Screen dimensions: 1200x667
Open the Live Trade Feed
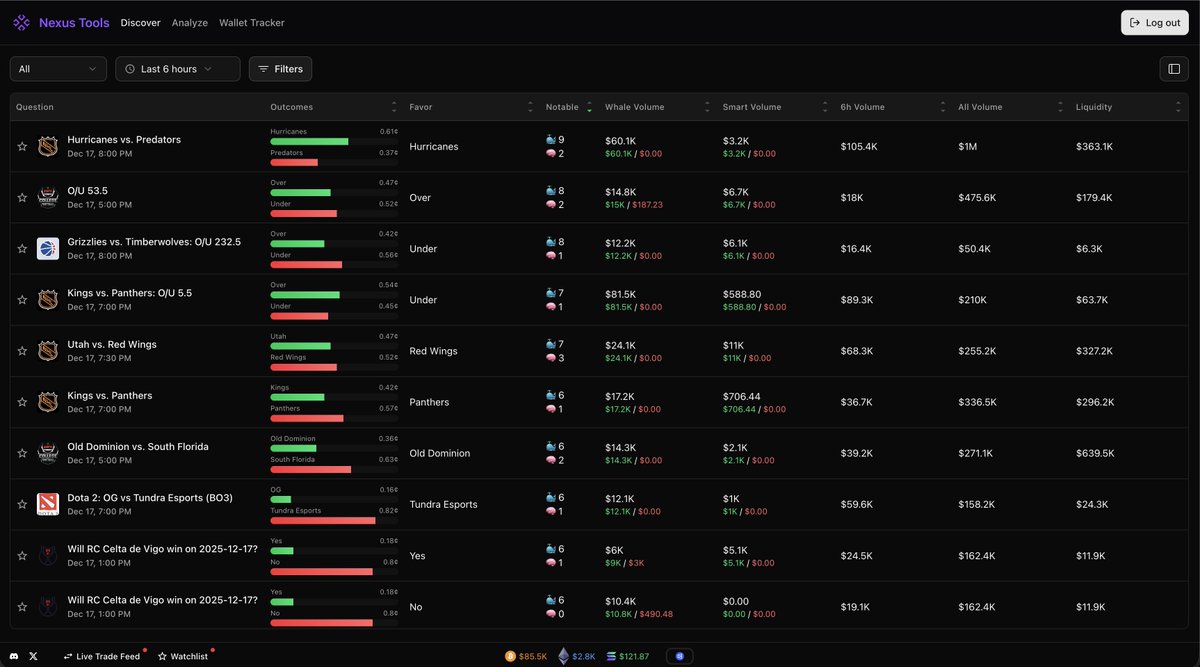tap(102, 656)
